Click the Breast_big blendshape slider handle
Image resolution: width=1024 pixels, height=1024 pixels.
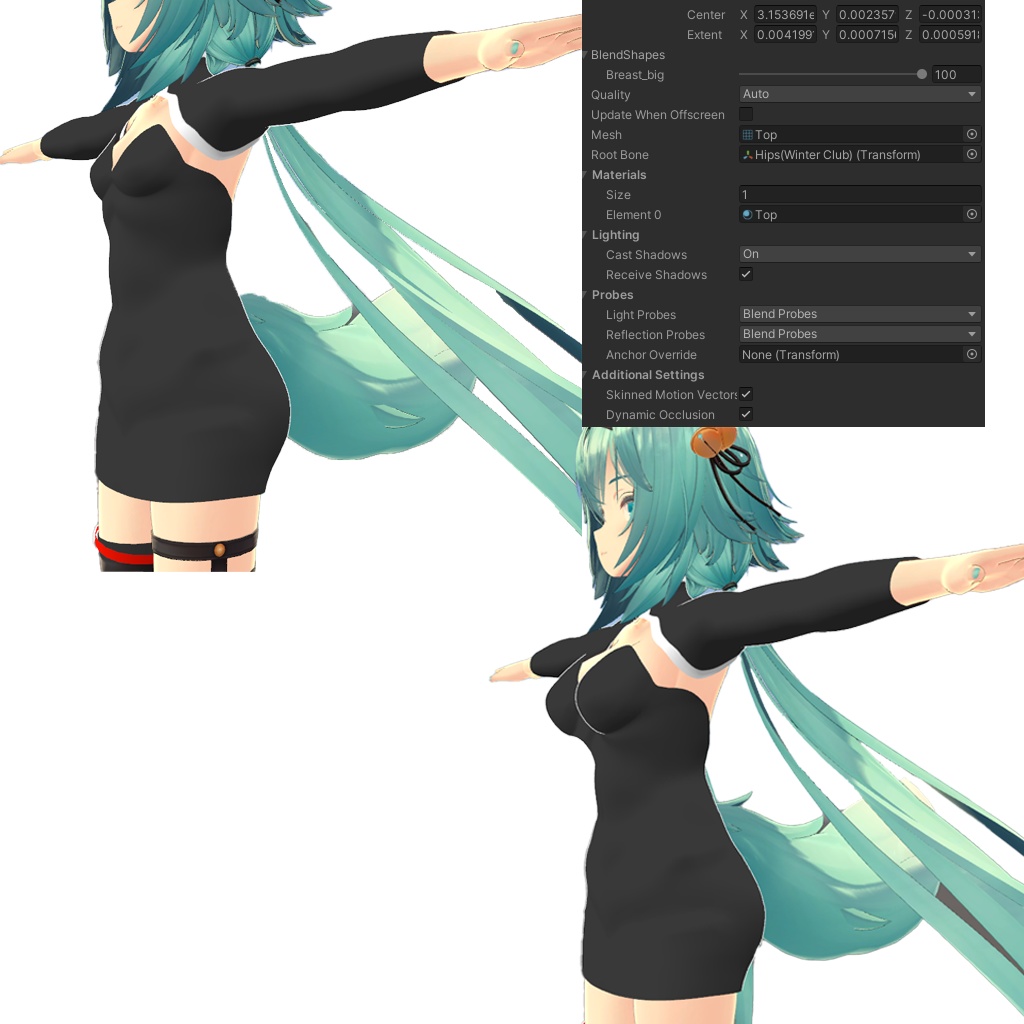[x=921, y=73]
